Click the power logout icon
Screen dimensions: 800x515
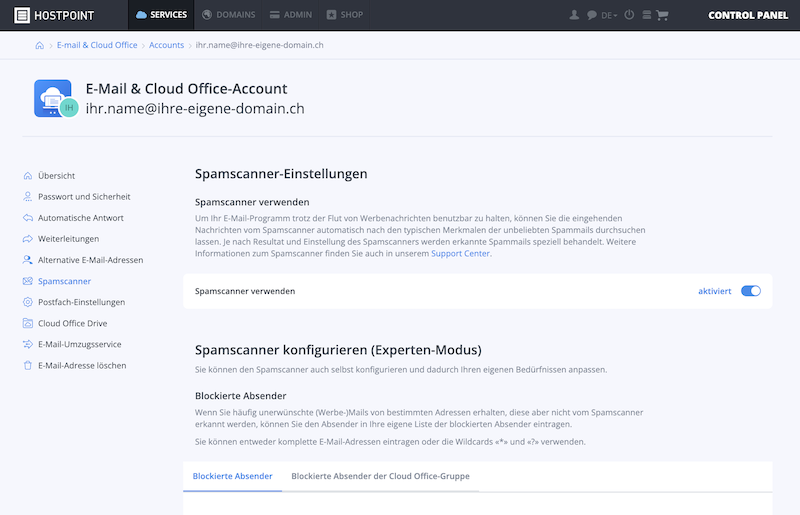point(629,15)
